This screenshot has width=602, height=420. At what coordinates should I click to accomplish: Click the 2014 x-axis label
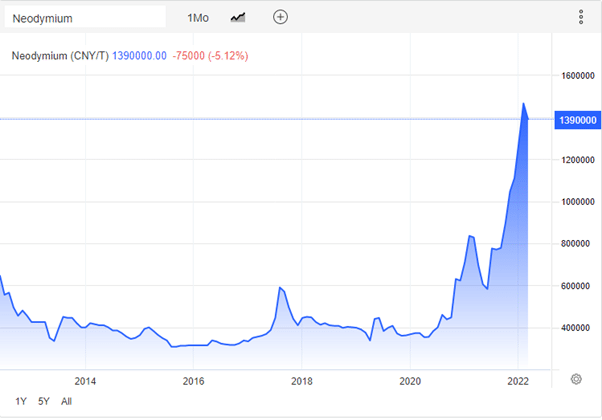pos(85,381)
